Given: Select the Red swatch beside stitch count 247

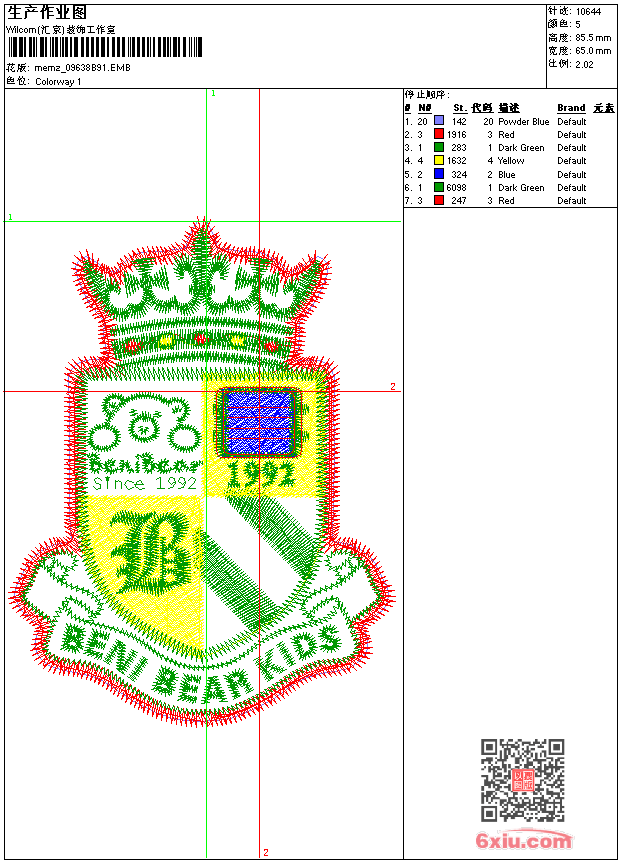Looking at the screenshot, I should pyautogui.click(x=439, y=200).
